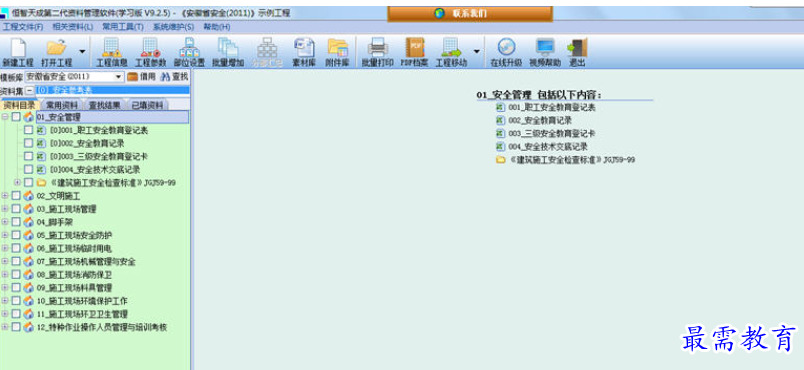Click the 部位设置 toolbar icon
Image resolution: width=804 pixels, height=370 pixels.
point(189,48)
